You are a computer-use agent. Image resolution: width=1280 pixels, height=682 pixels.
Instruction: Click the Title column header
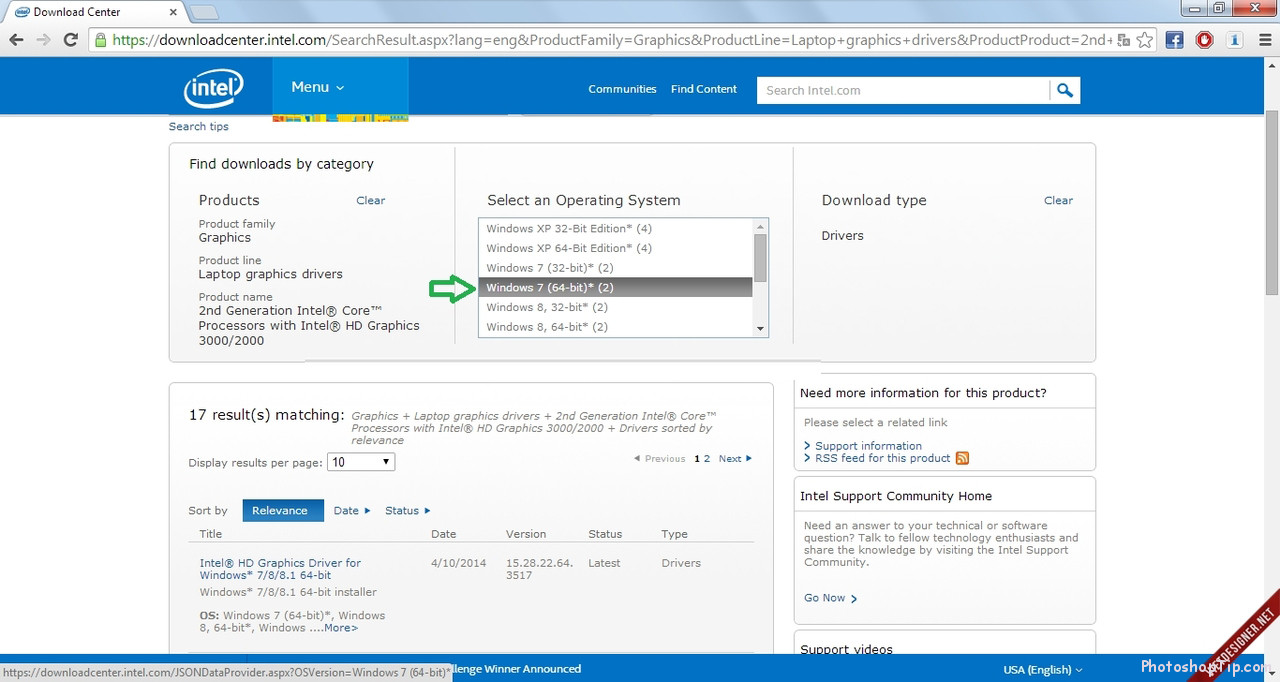[x=210, y=534]
